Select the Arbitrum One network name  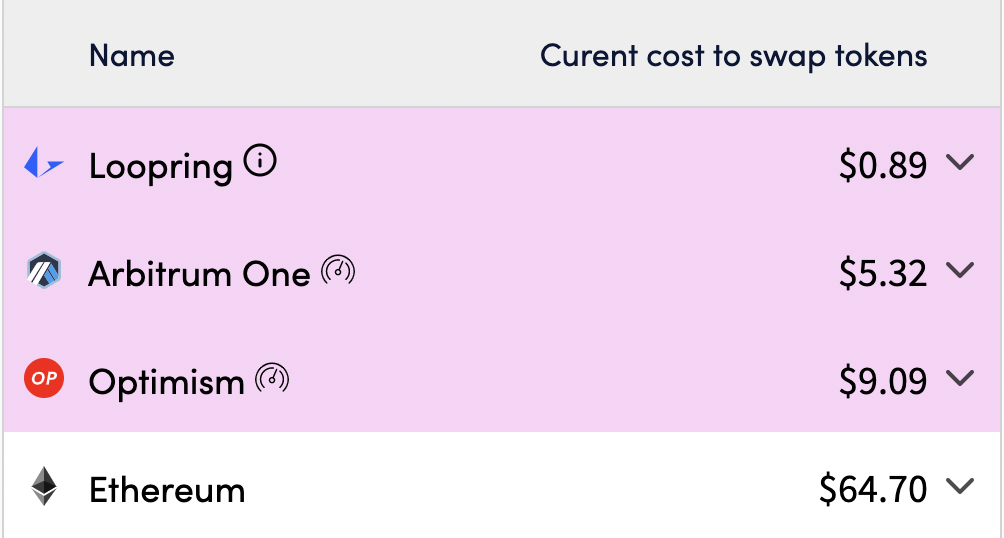coord(199,273)
